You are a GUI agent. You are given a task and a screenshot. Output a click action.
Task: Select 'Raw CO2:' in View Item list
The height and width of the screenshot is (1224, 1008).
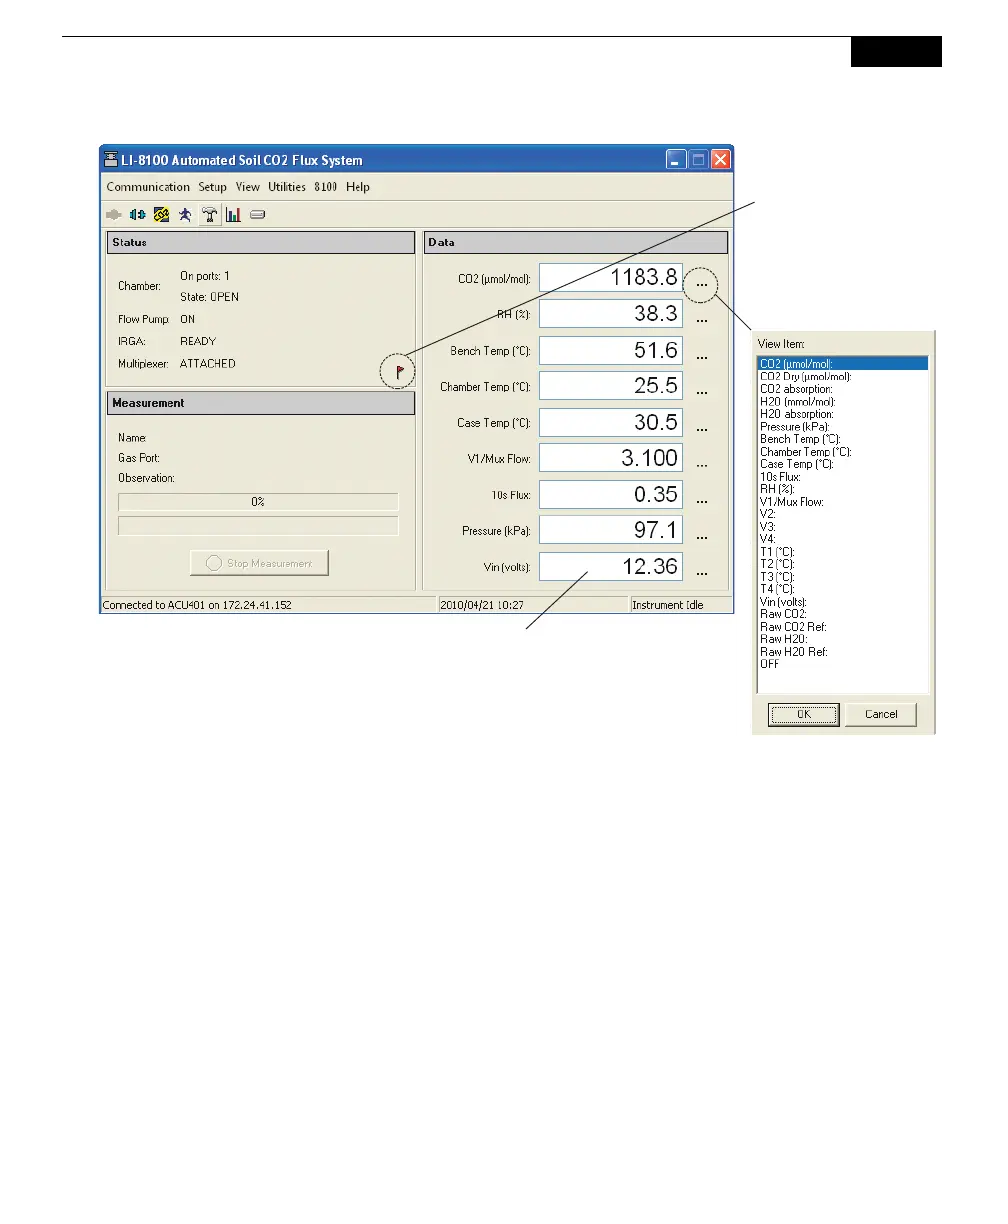[x=843, y=614]
